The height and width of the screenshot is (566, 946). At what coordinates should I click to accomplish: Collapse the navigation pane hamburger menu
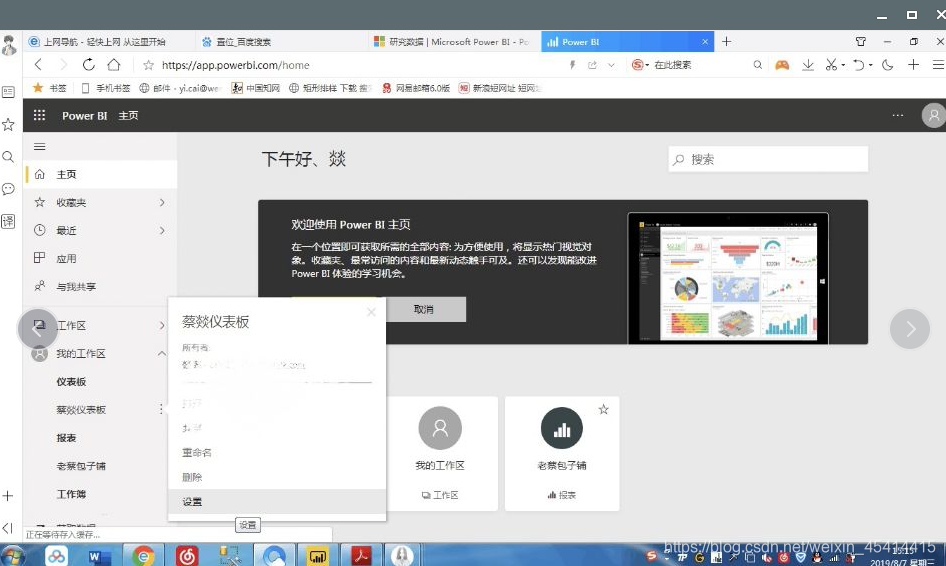point(40,147)
